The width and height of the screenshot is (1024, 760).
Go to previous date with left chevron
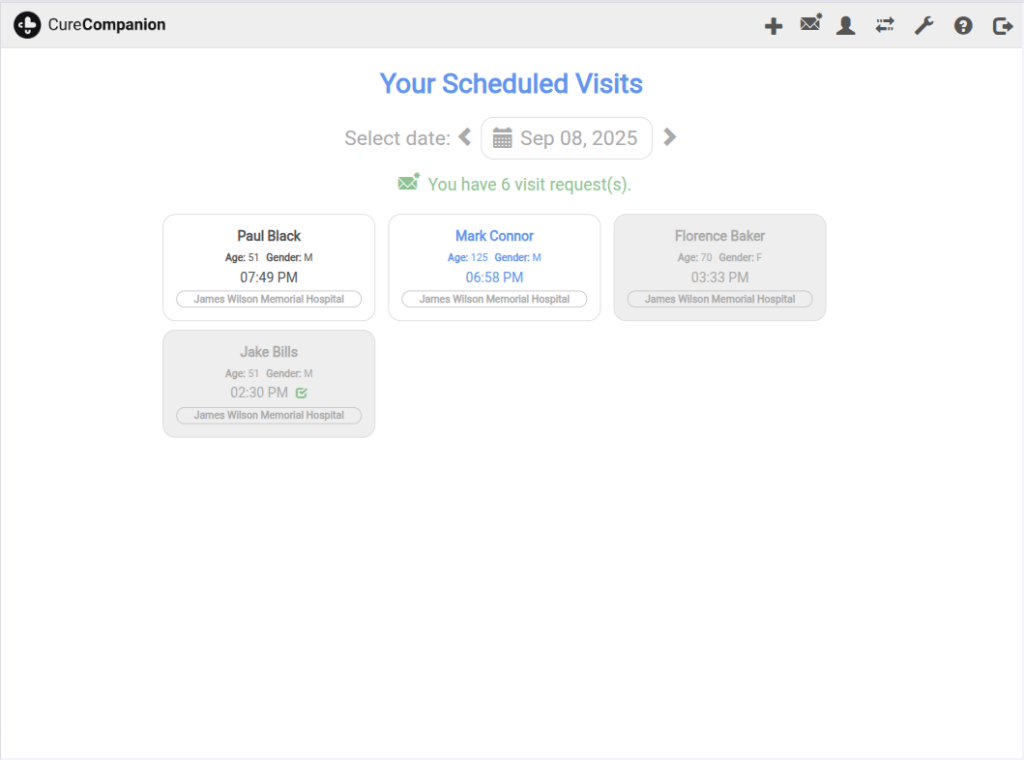pyautogui.click(x=464, y=137)
